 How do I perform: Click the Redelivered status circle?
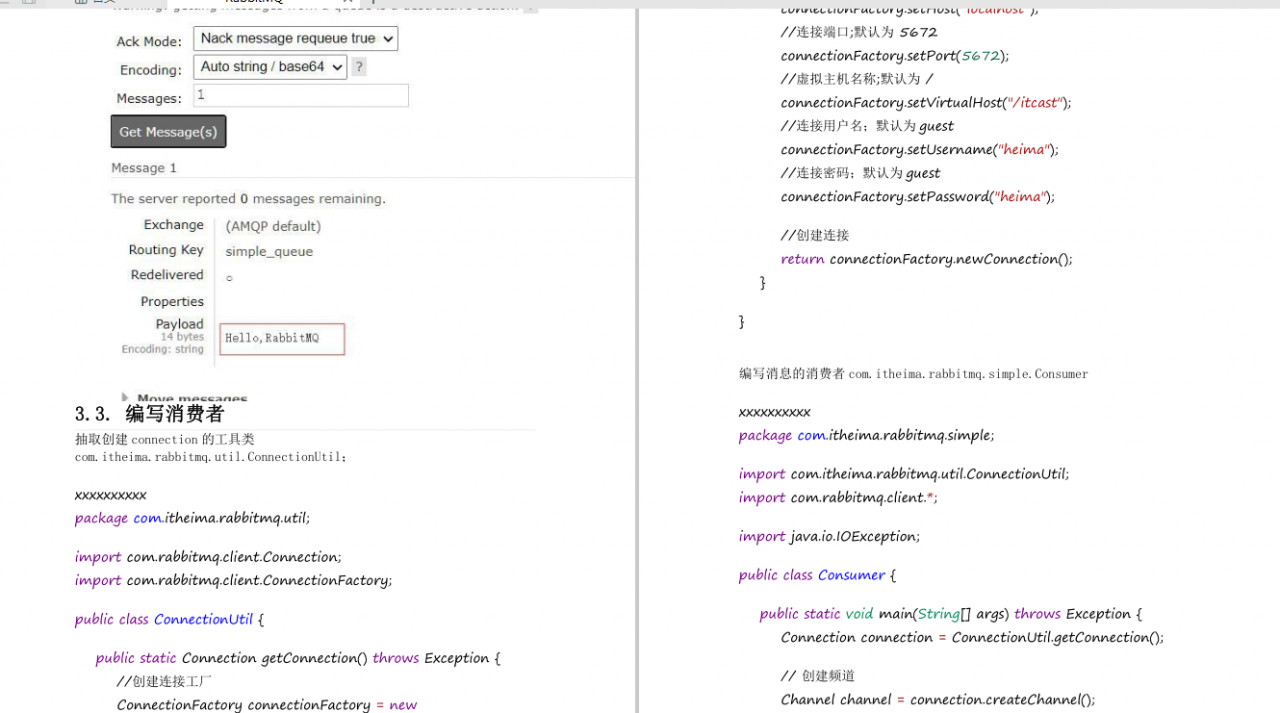229,278
